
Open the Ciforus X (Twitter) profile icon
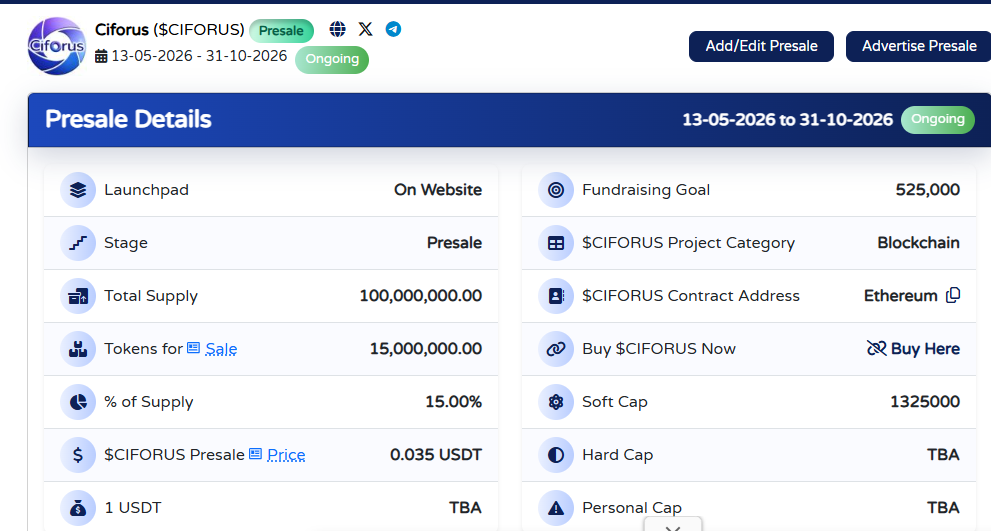365,29
